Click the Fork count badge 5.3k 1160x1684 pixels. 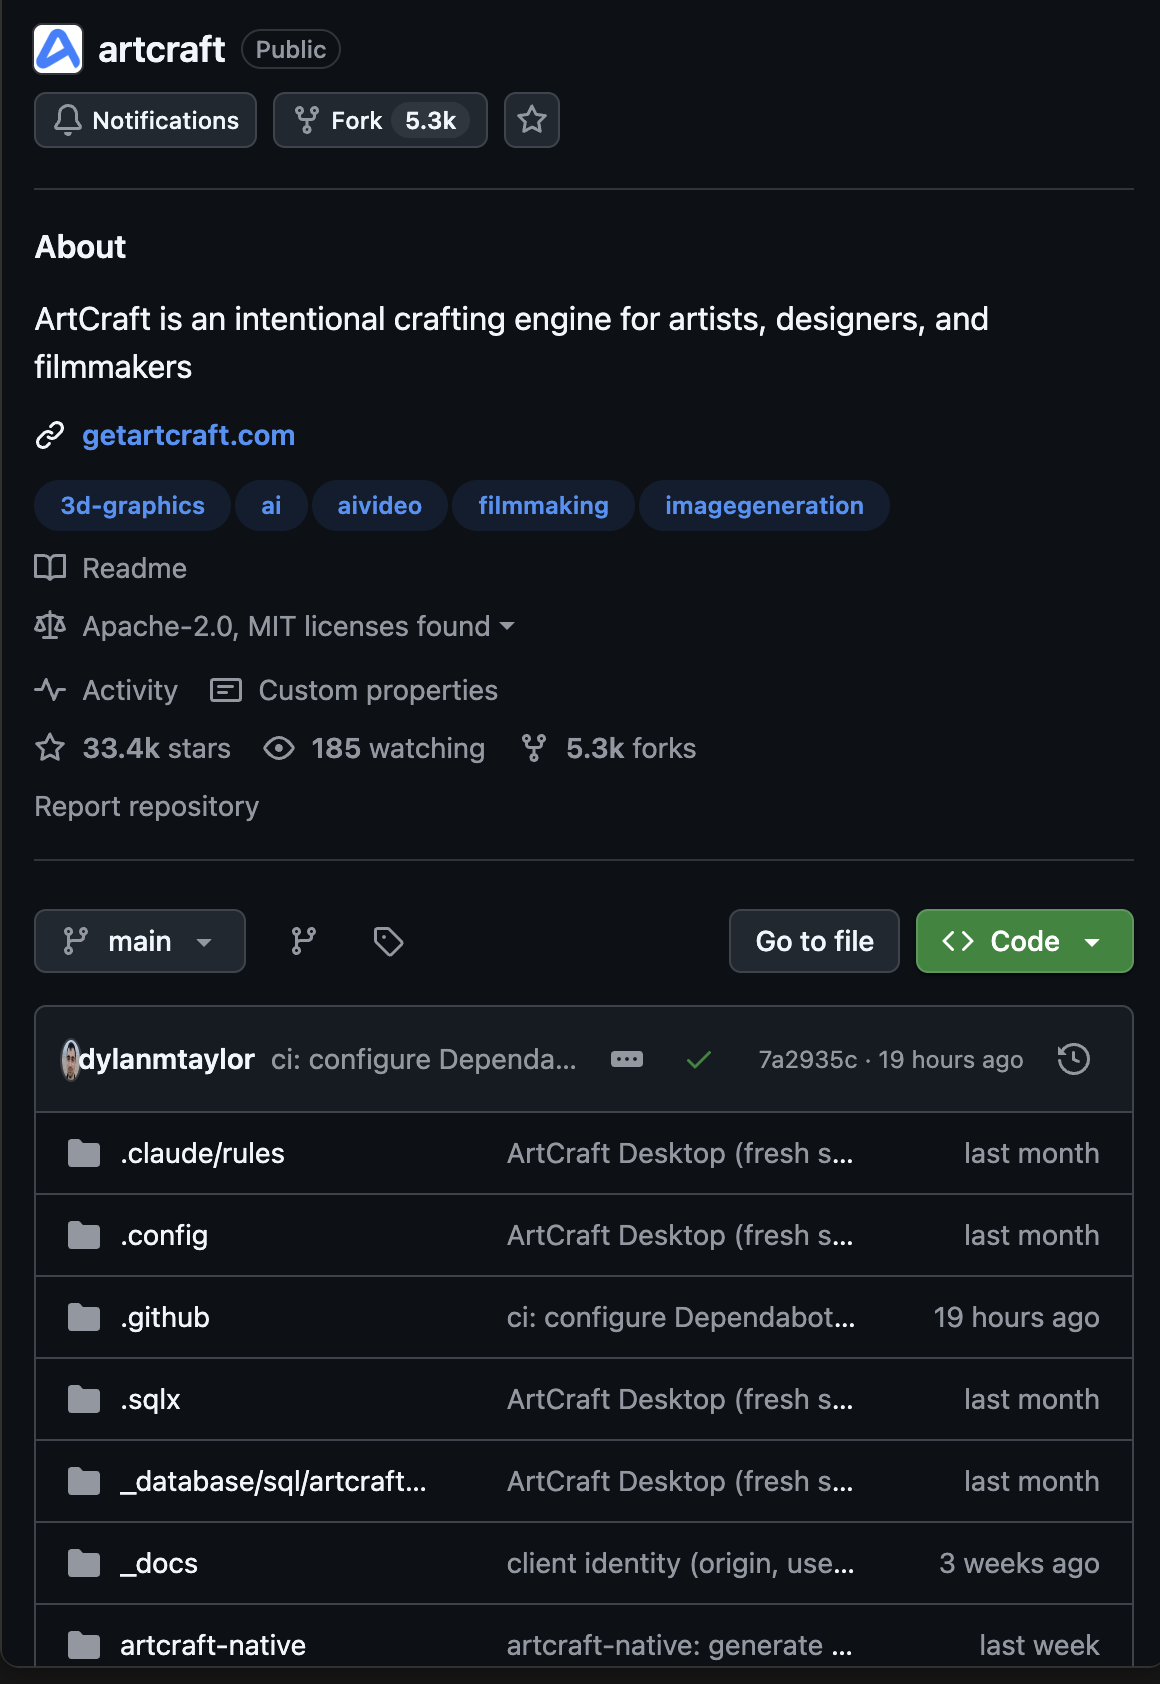point(431,120)
